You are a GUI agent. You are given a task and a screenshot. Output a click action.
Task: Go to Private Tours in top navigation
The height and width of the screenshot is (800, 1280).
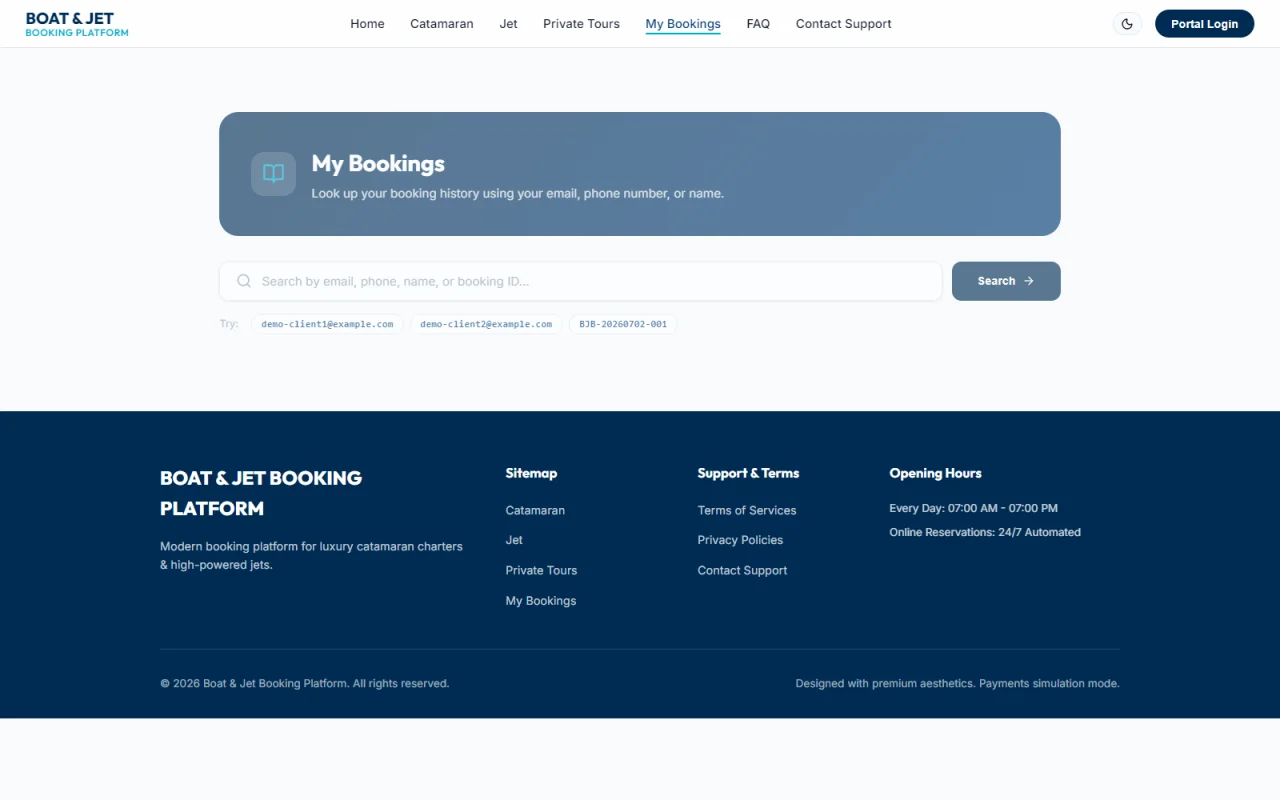[581, 24]
